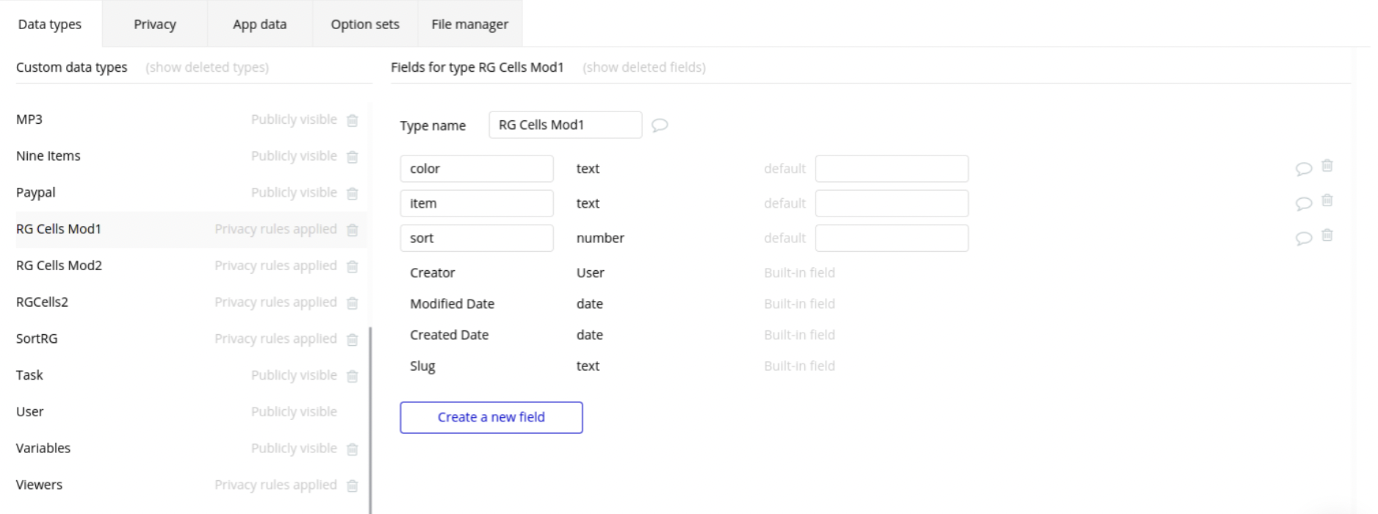Image resolution: width=1378 pixels, height=514 pixels.
Task: Show deleted fields link
Action: (x=644, y=68)
